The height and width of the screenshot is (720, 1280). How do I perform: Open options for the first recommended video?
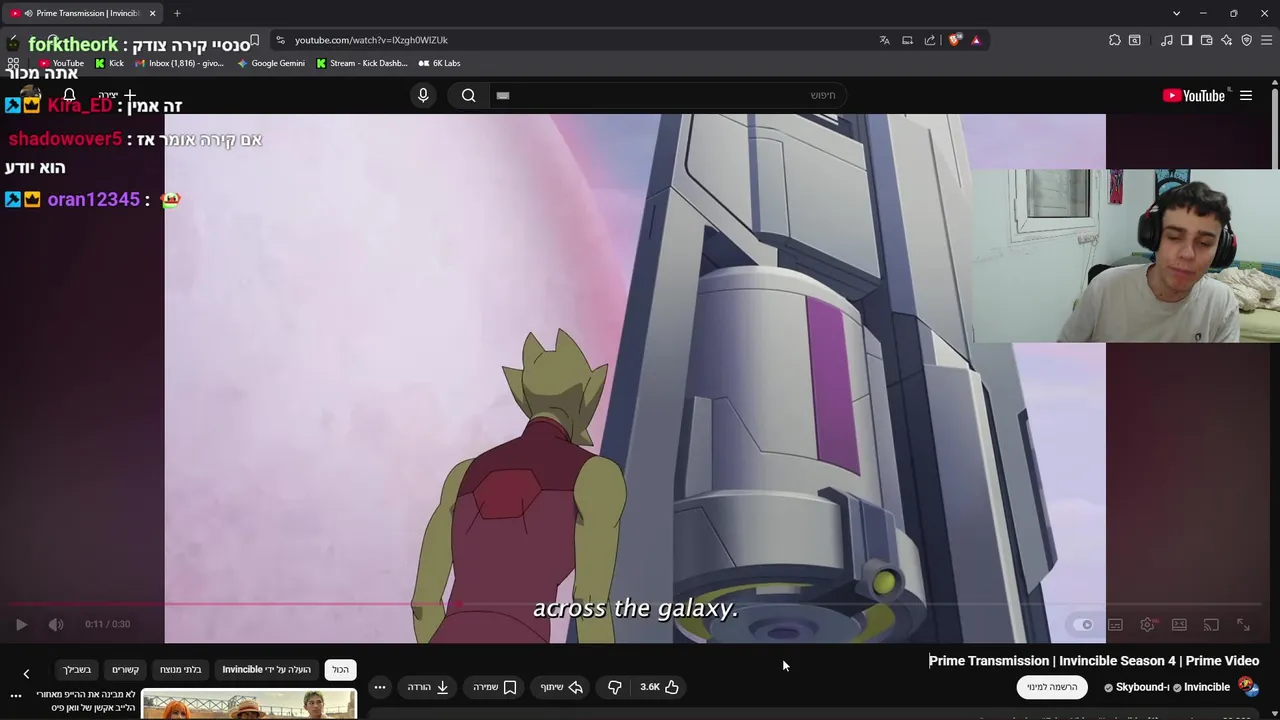pos(16,695)
